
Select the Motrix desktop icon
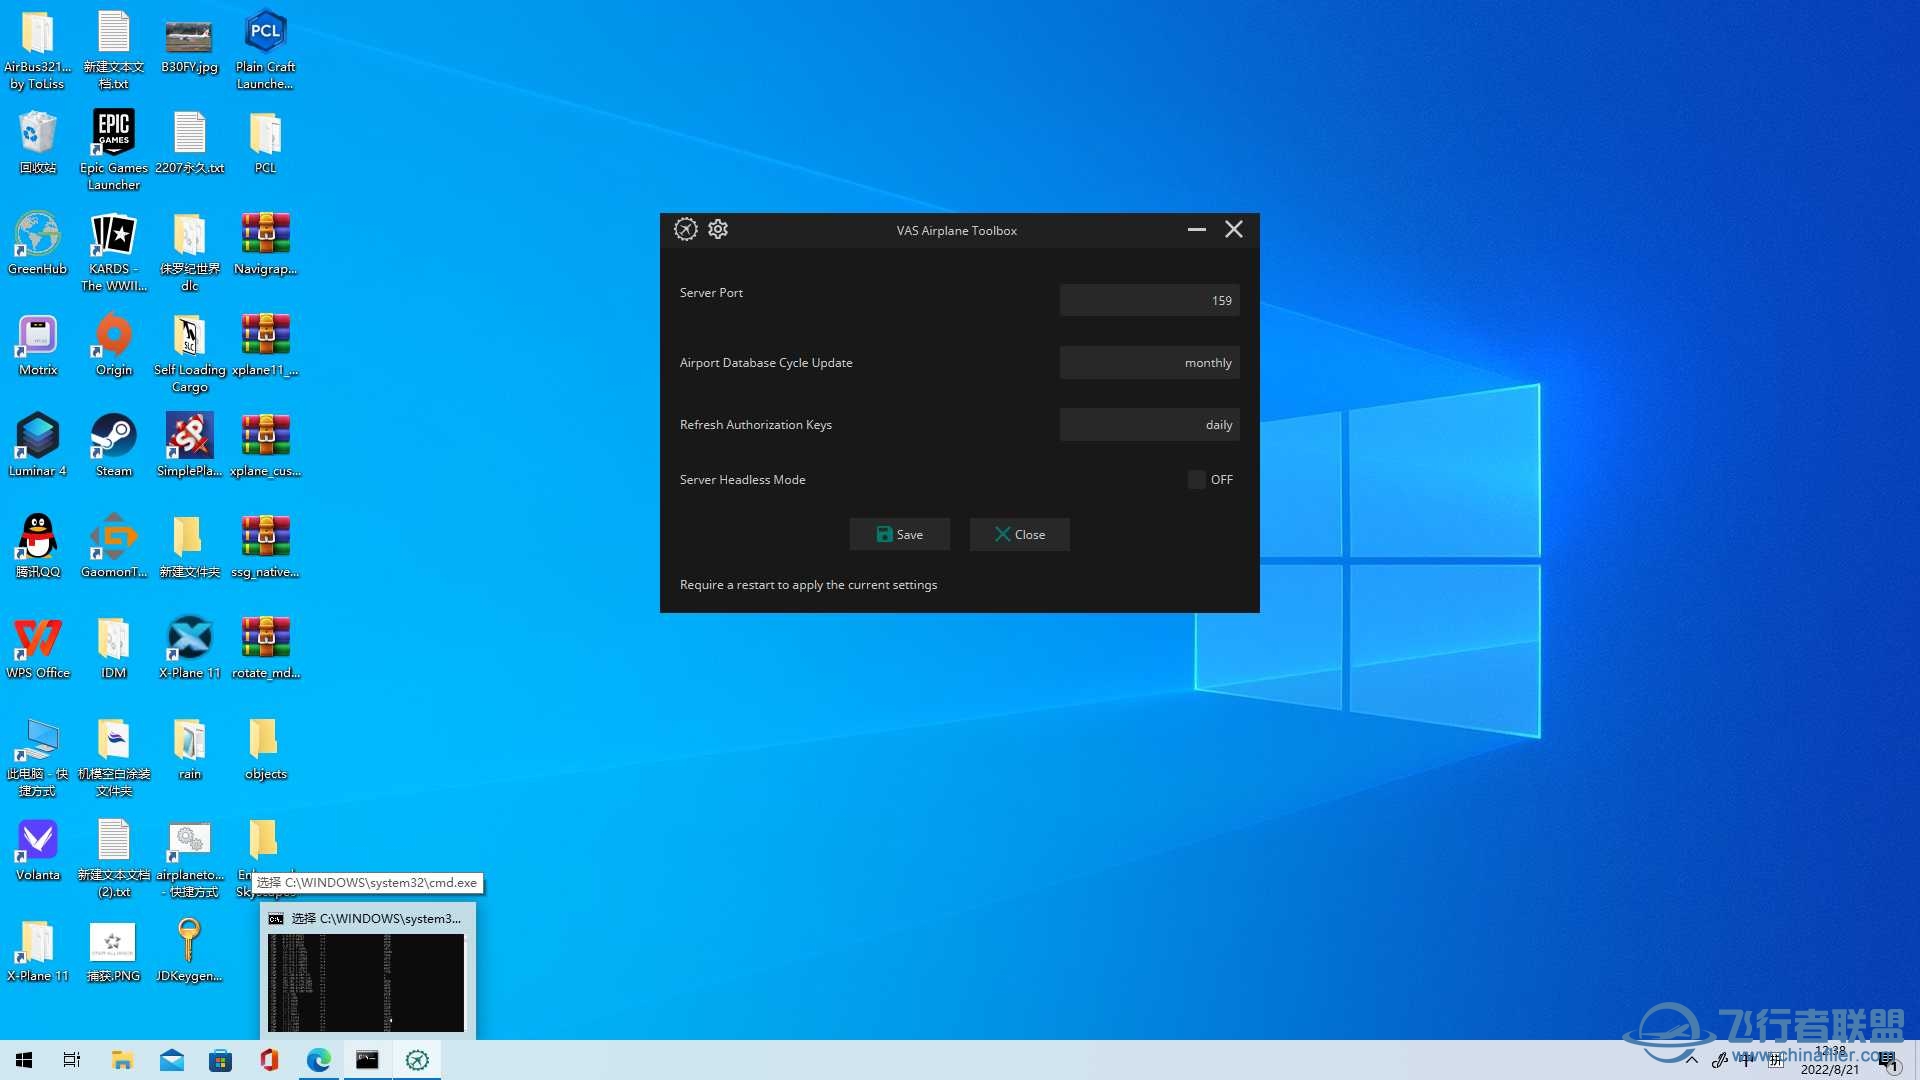[38, 345]
